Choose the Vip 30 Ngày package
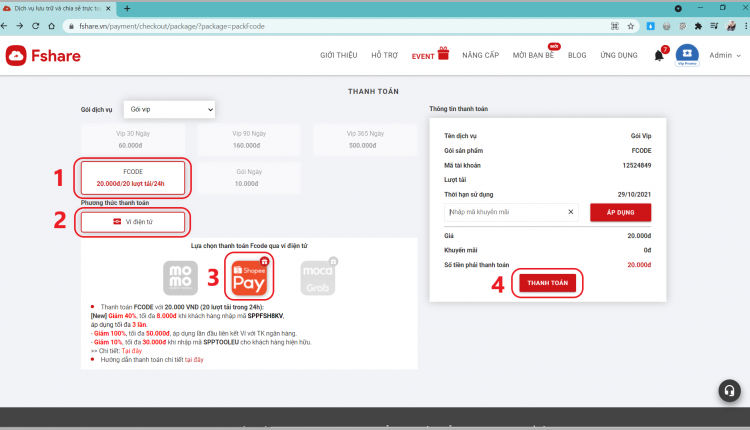Screen dimensions: 750x430 click(132, 139)
